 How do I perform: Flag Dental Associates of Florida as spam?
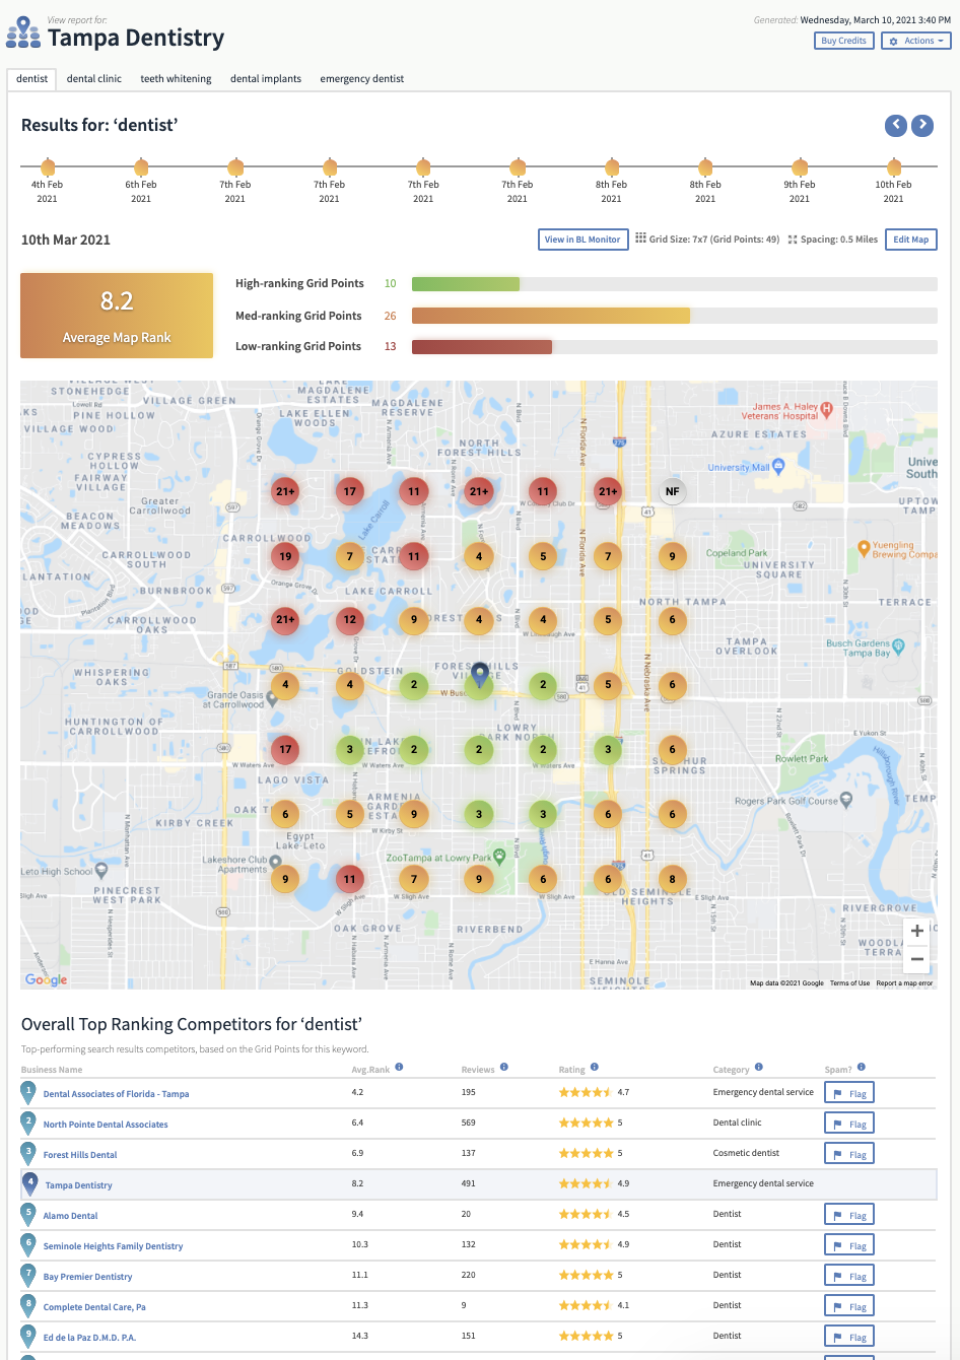(850, 1093)
